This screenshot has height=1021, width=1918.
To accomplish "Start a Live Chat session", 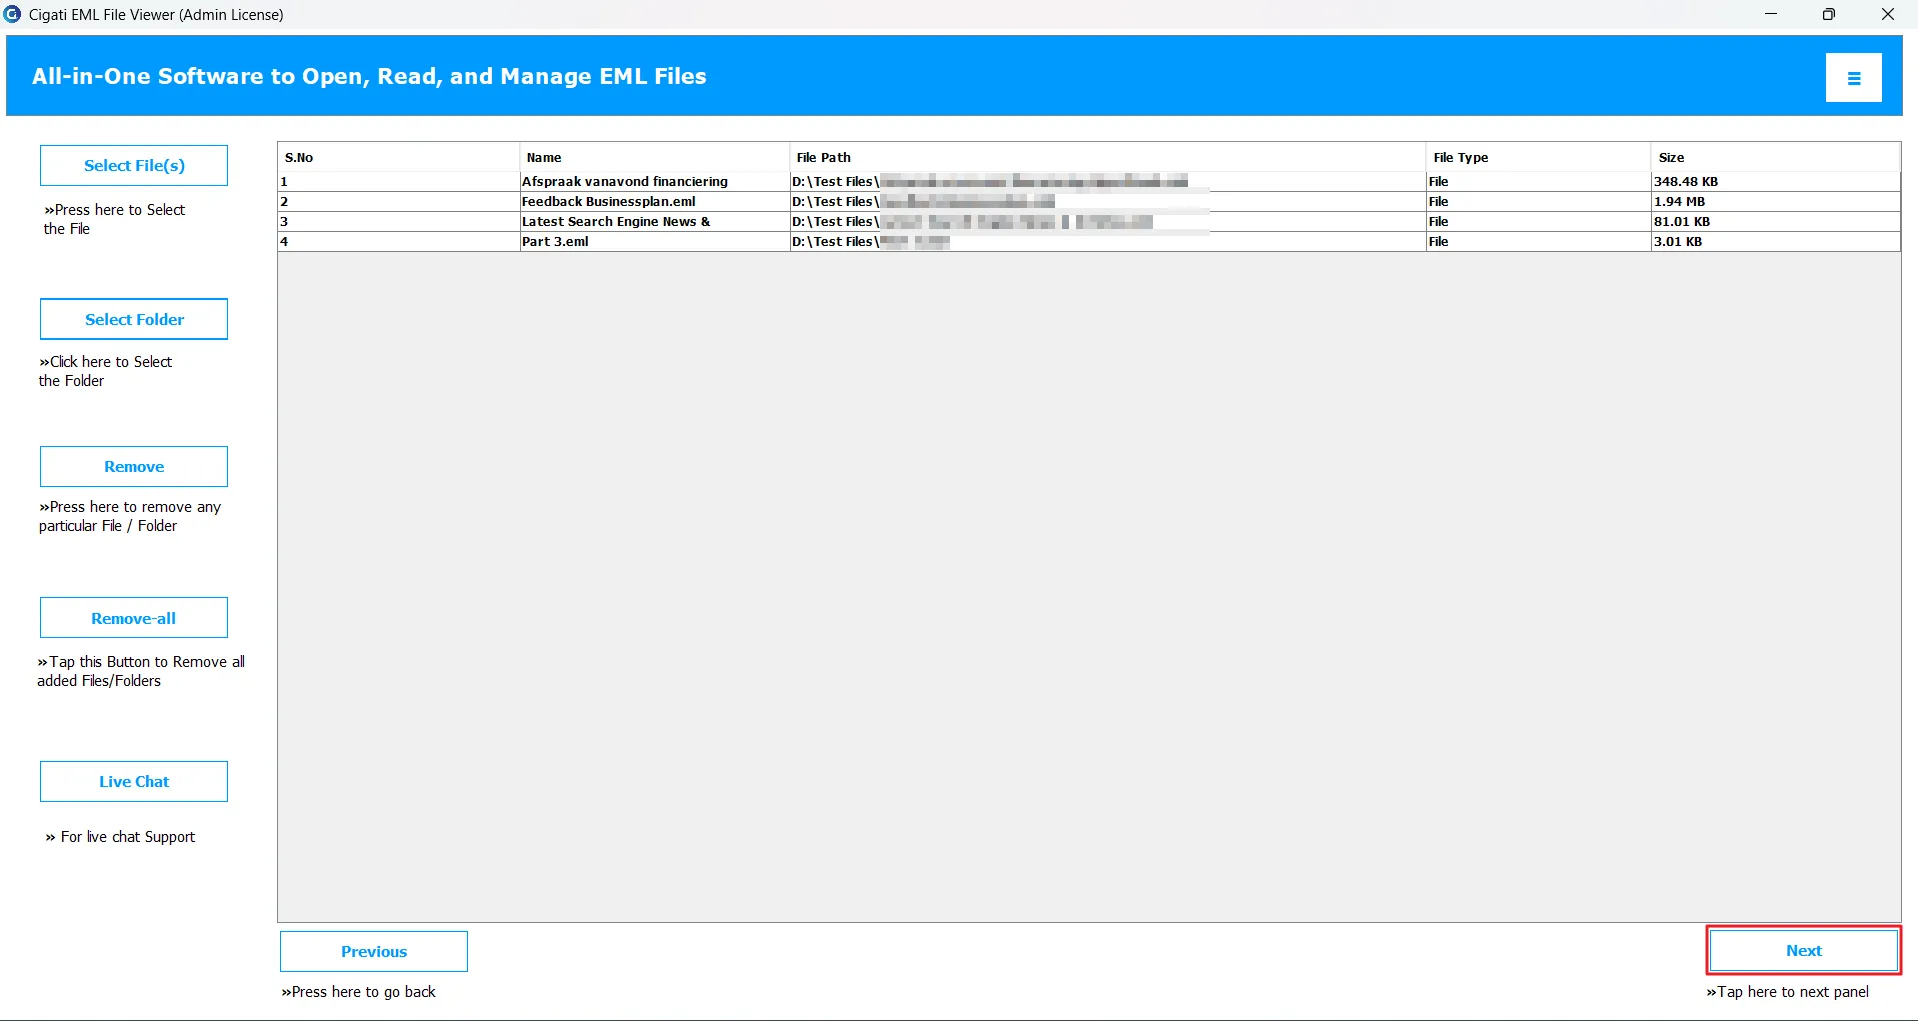I will coord(134,782).
